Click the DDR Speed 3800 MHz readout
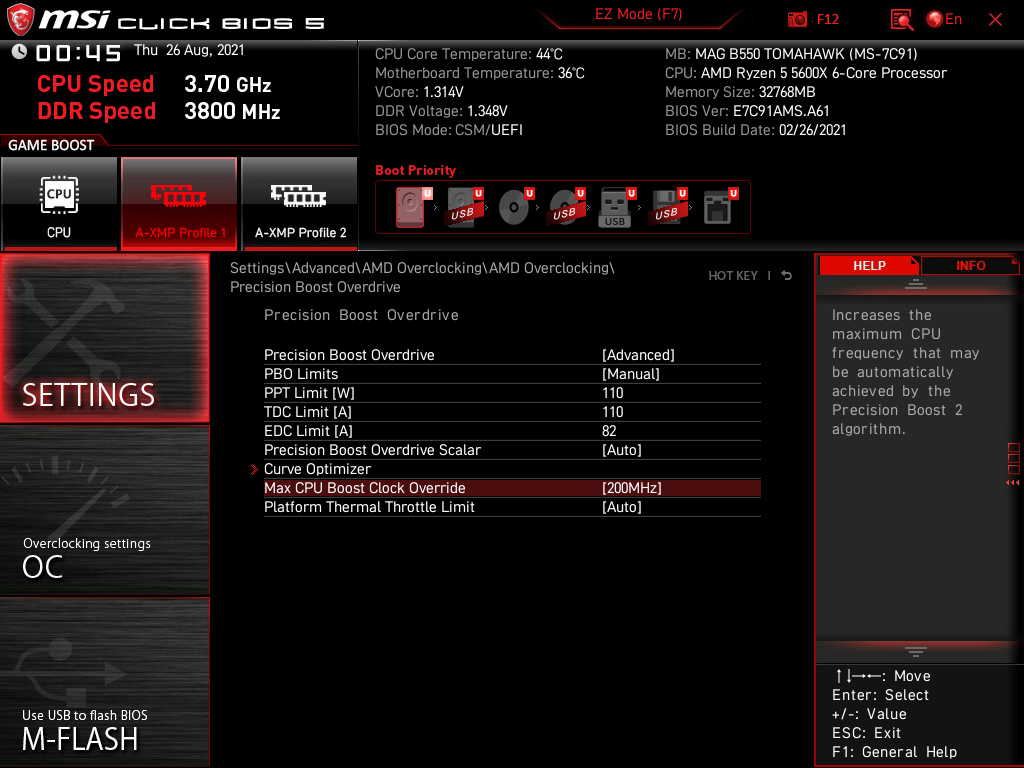Viewport: 1024px width, 768px height. (159, 111)
